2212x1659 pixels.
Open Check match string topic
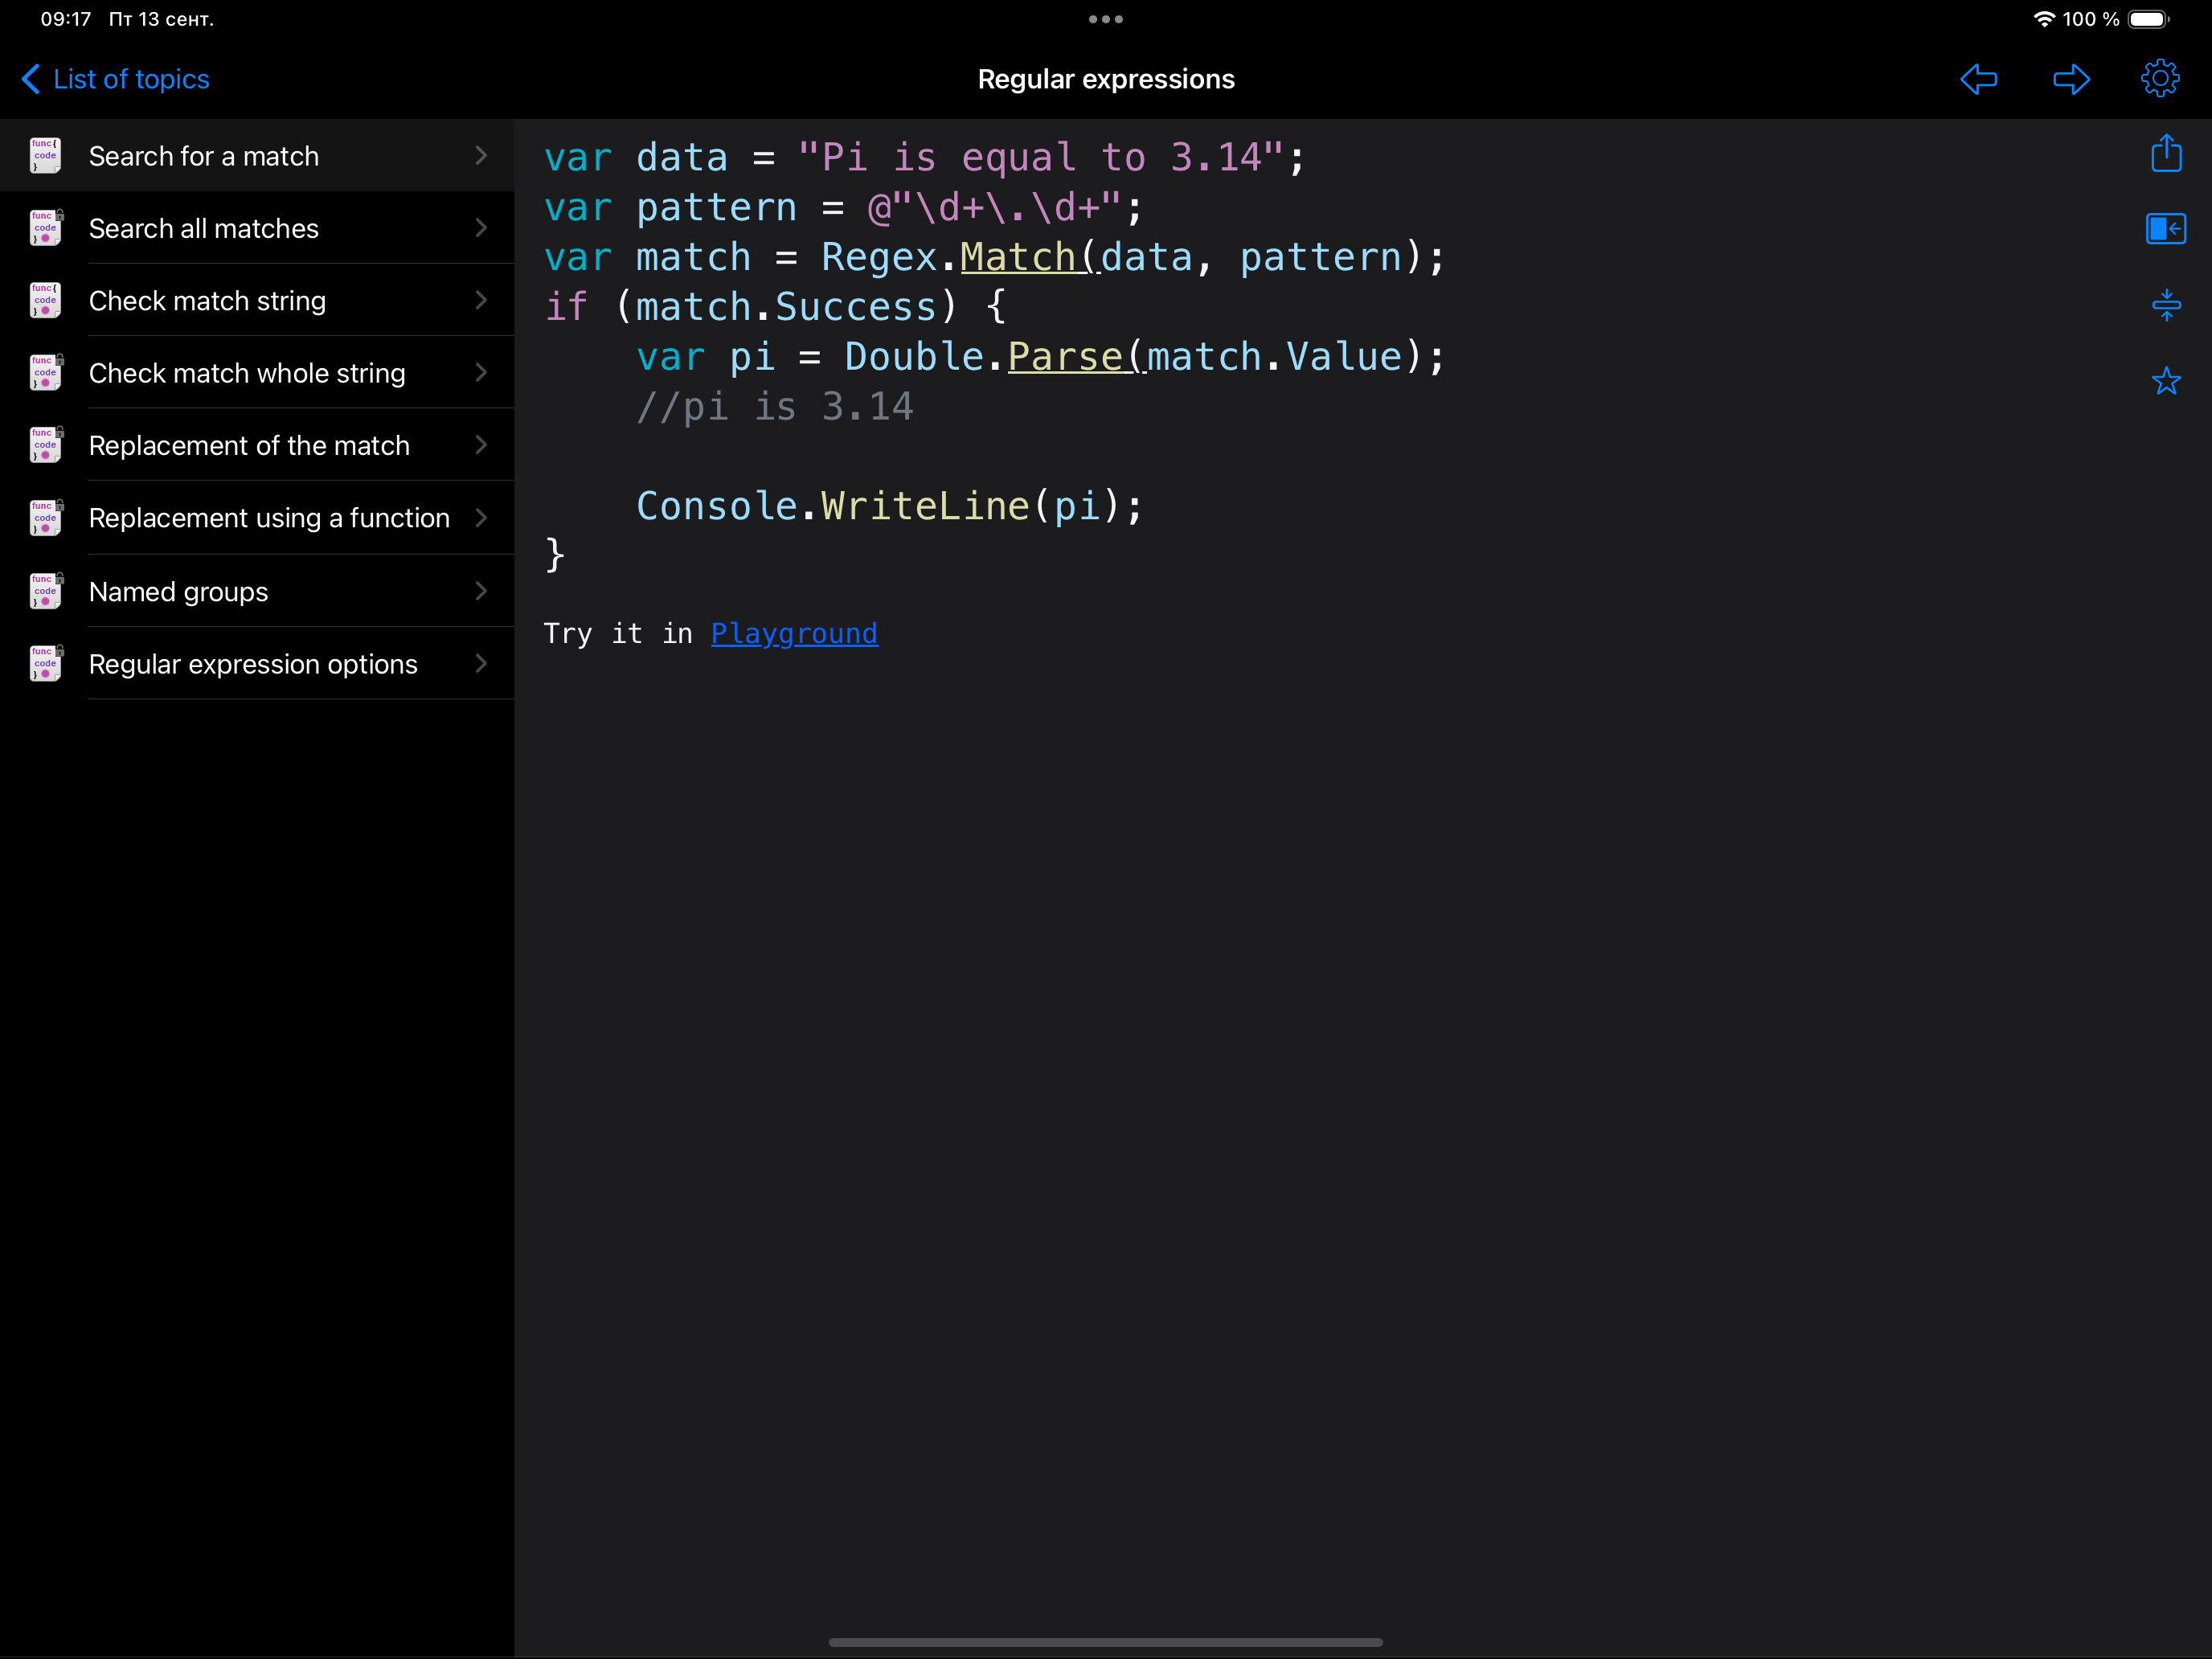click(x=257, y=300)
